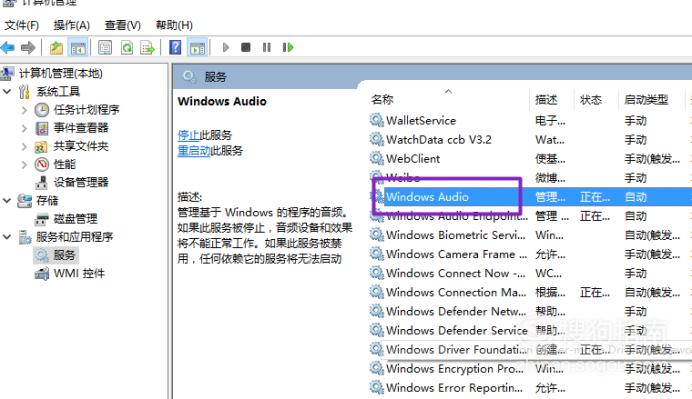Open the 帮助(H) menu

tap(174, 25)
